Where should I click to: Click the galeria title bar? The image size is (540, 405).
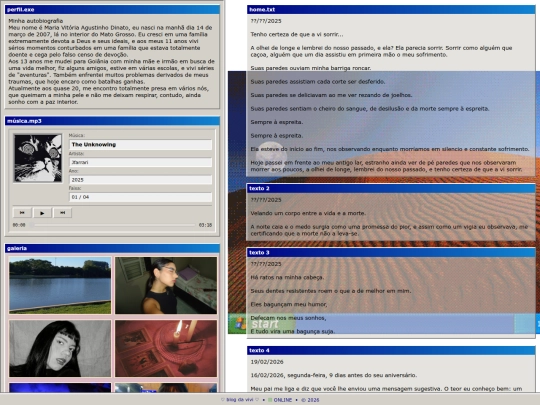(112, 248)
